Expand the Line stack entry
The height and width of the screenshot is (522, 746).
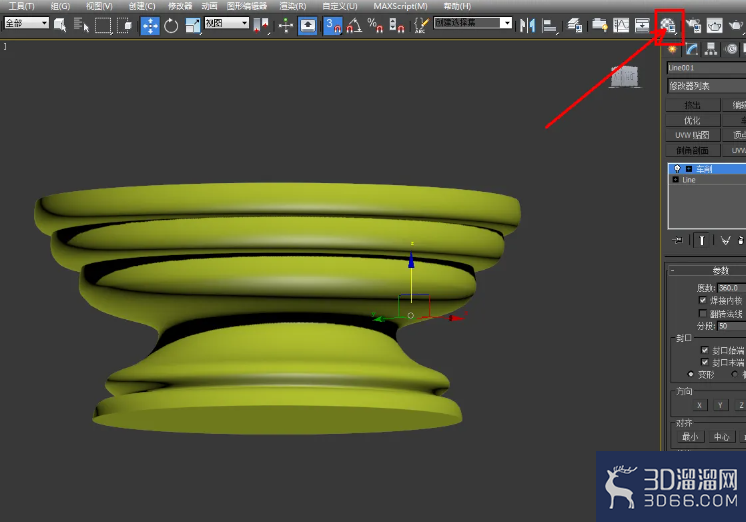click(x=676, y=179)
